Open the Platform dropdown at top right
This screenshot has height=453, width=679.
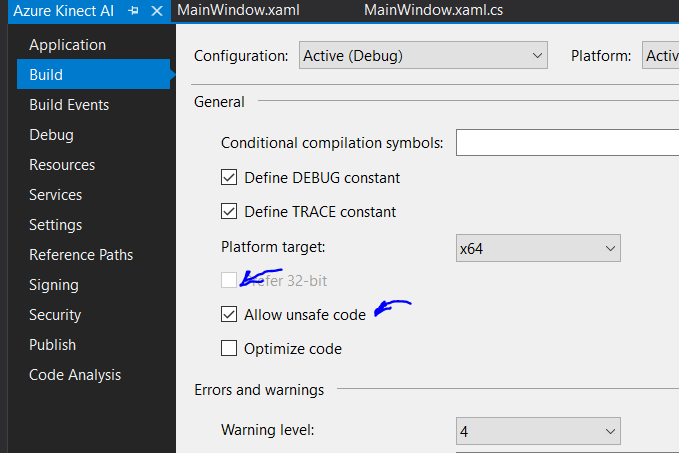[x=660, y=56]
